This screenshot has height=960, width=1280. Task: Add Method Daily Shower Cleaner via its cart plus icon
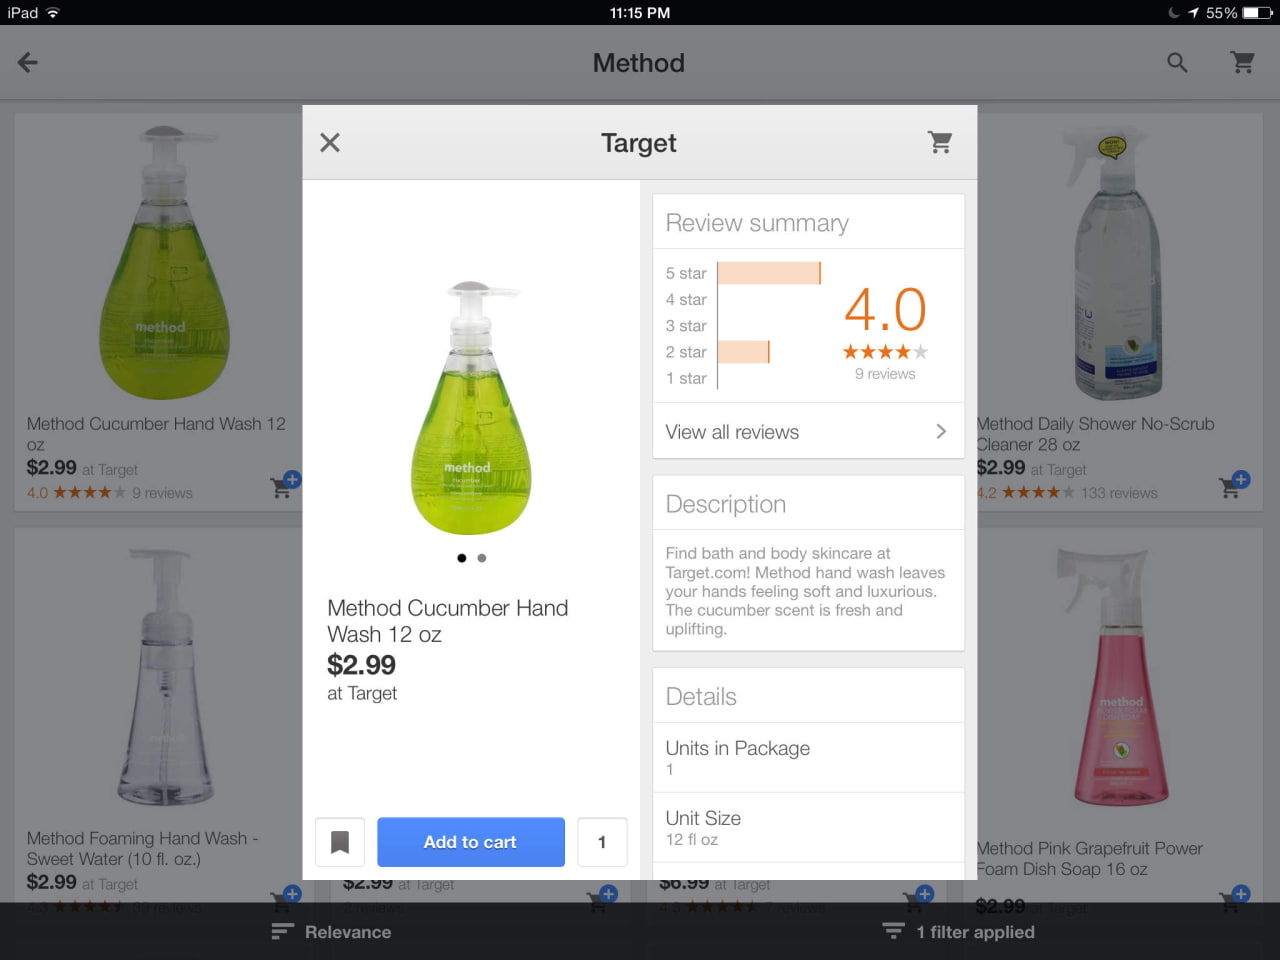click(1233, 486)
